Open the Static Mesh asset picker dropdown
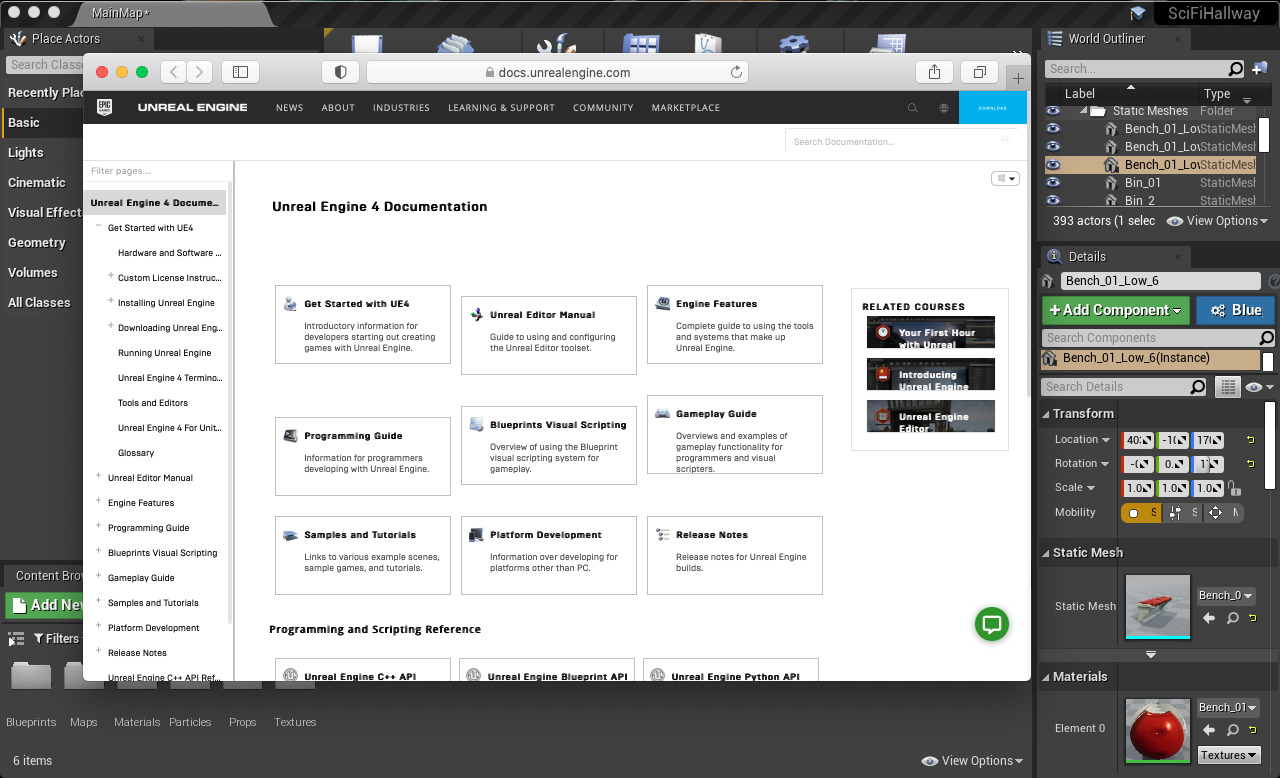 (1226, 596)
